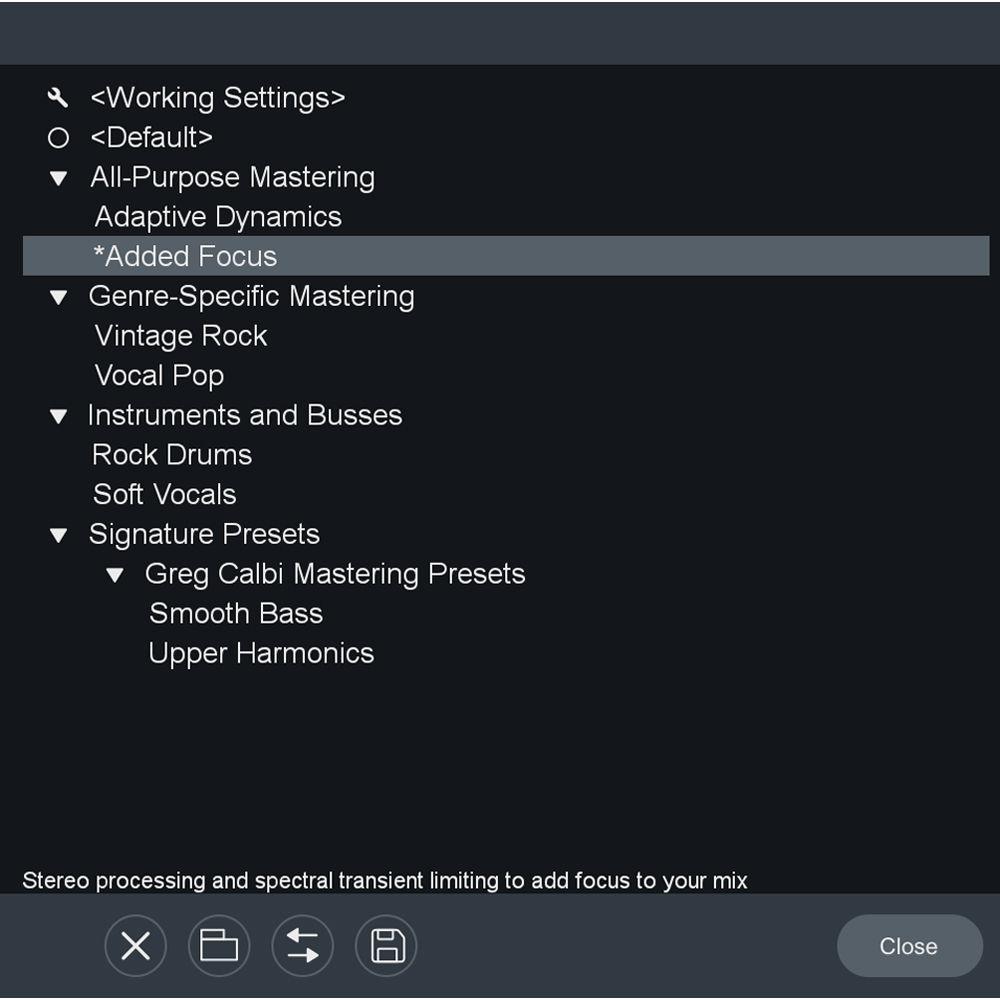Select the Vocal Pop preset
The image size is (1000, 1000).
coord(159,375)
